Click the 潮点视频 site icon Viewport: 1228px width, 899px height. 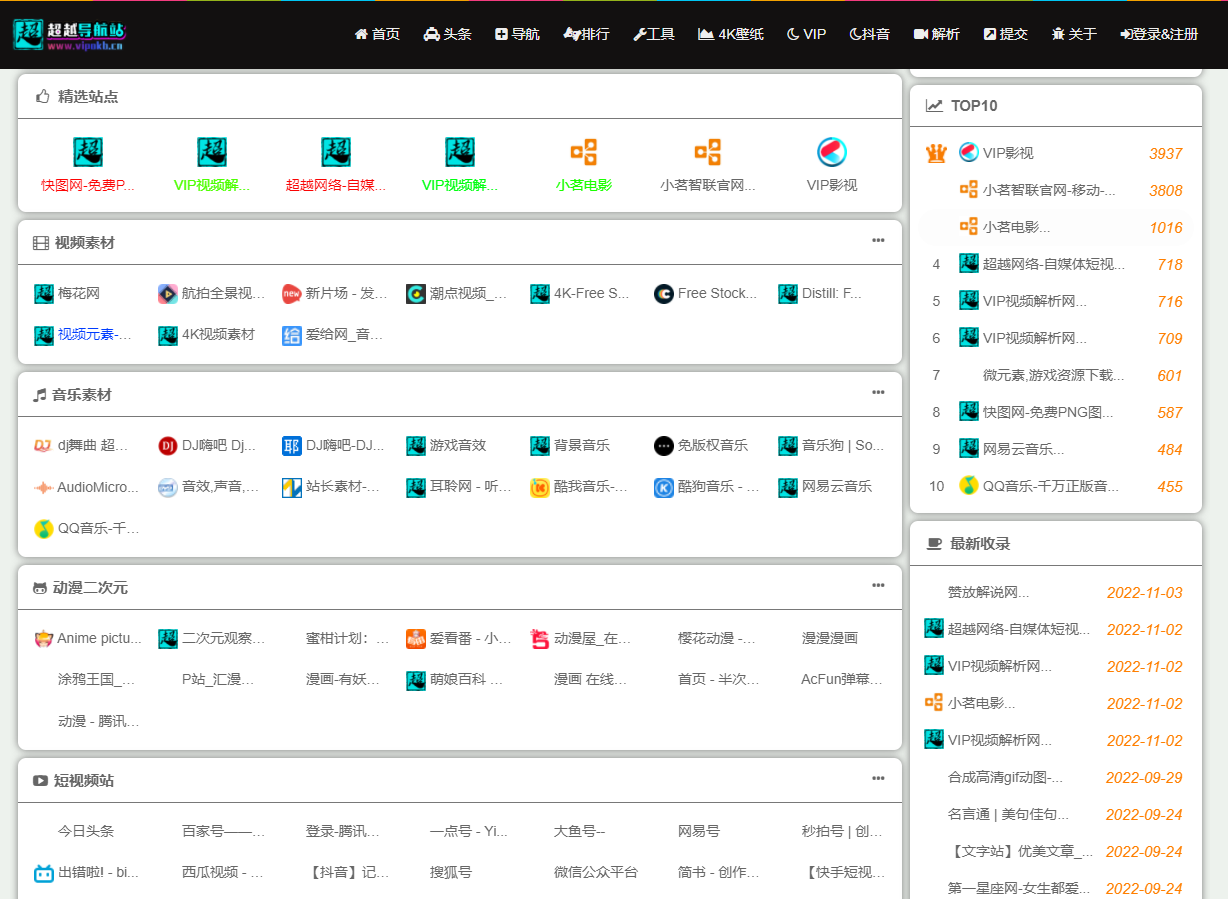click(416, 294)
